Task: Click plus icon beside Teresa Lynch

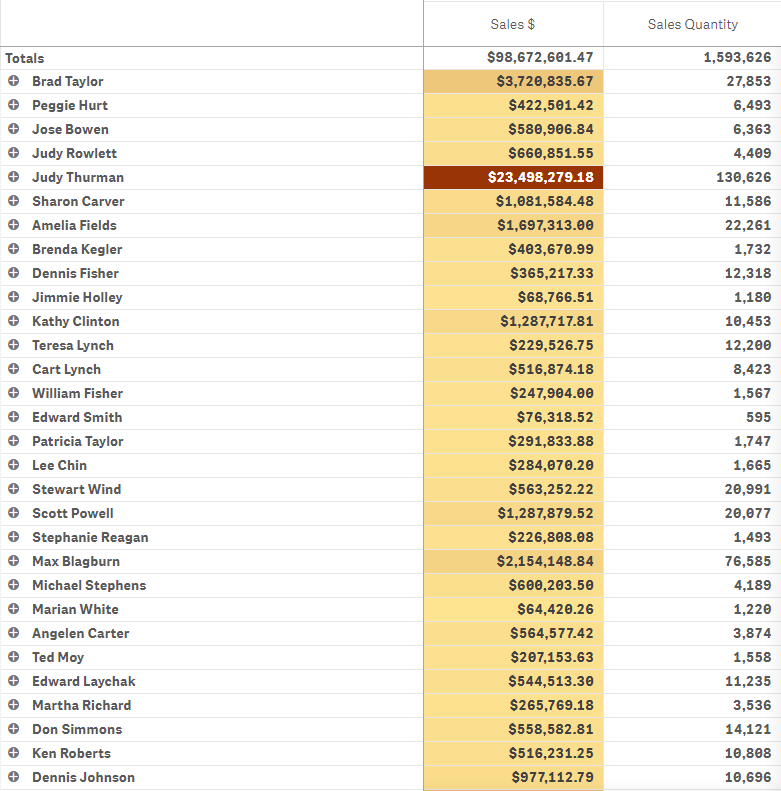Action: [x=14, y=345]
